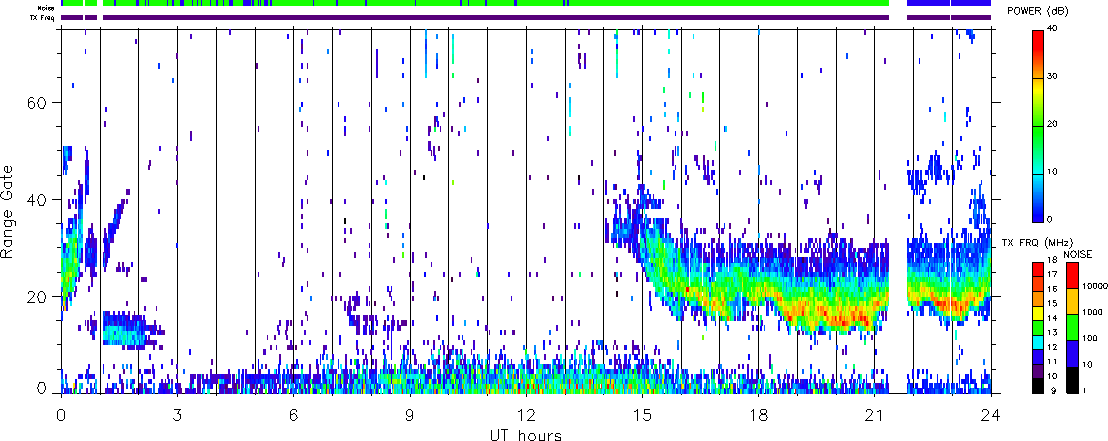1108x441 pixels.
Task: Click the cyan segment of the TX FRQ color bar
Action: click(1038, 343)
